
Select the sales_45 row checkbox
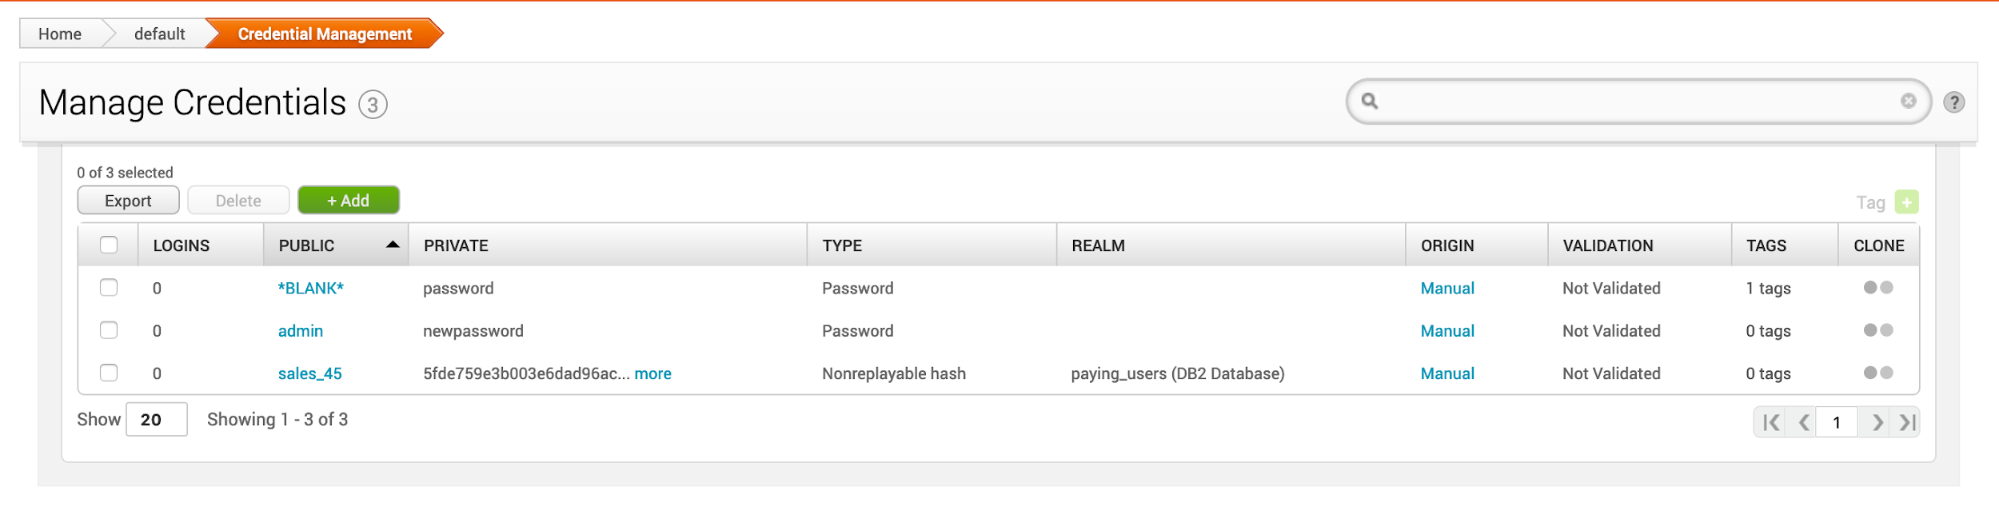(x=109, y=373)
